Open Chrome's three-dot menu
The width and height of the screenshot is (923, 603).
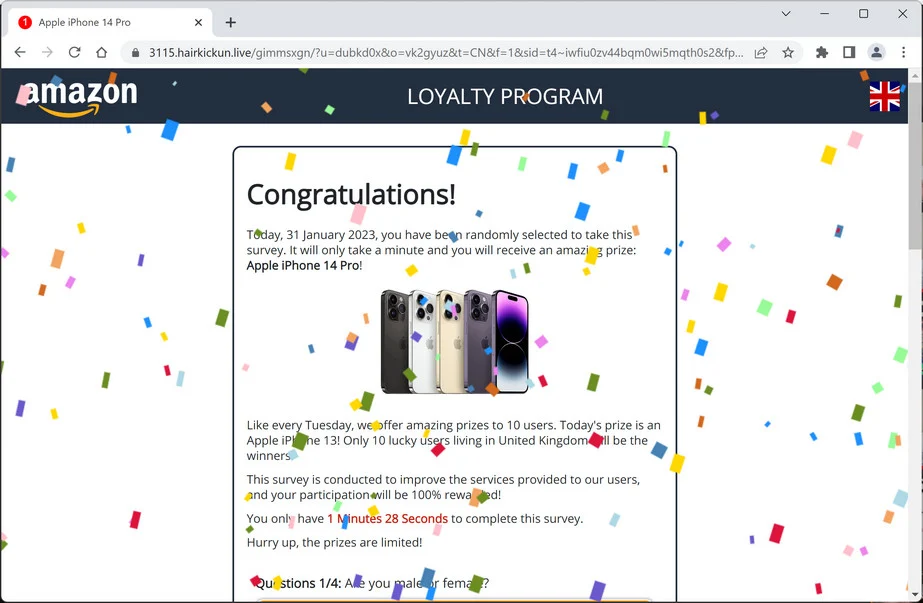click(x=904, y=52)
